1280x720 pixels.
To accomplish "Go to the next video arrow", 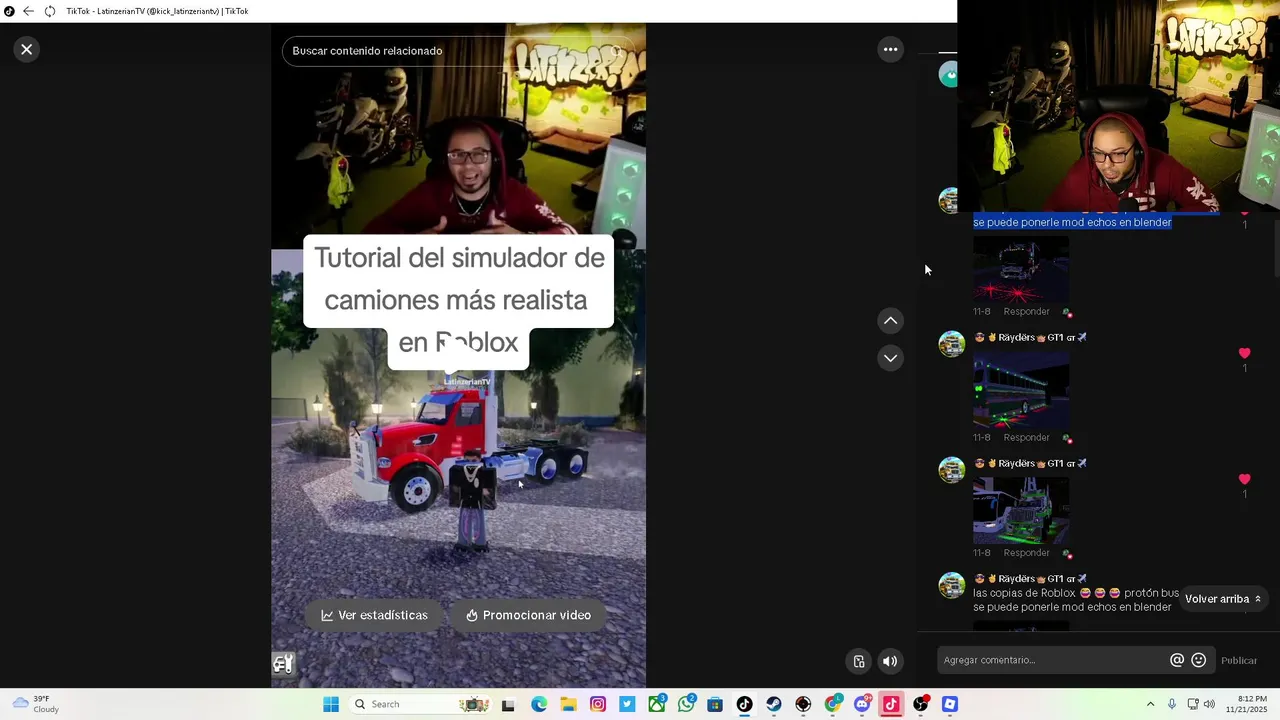I will pyautogui.click(x=890, y=358).
